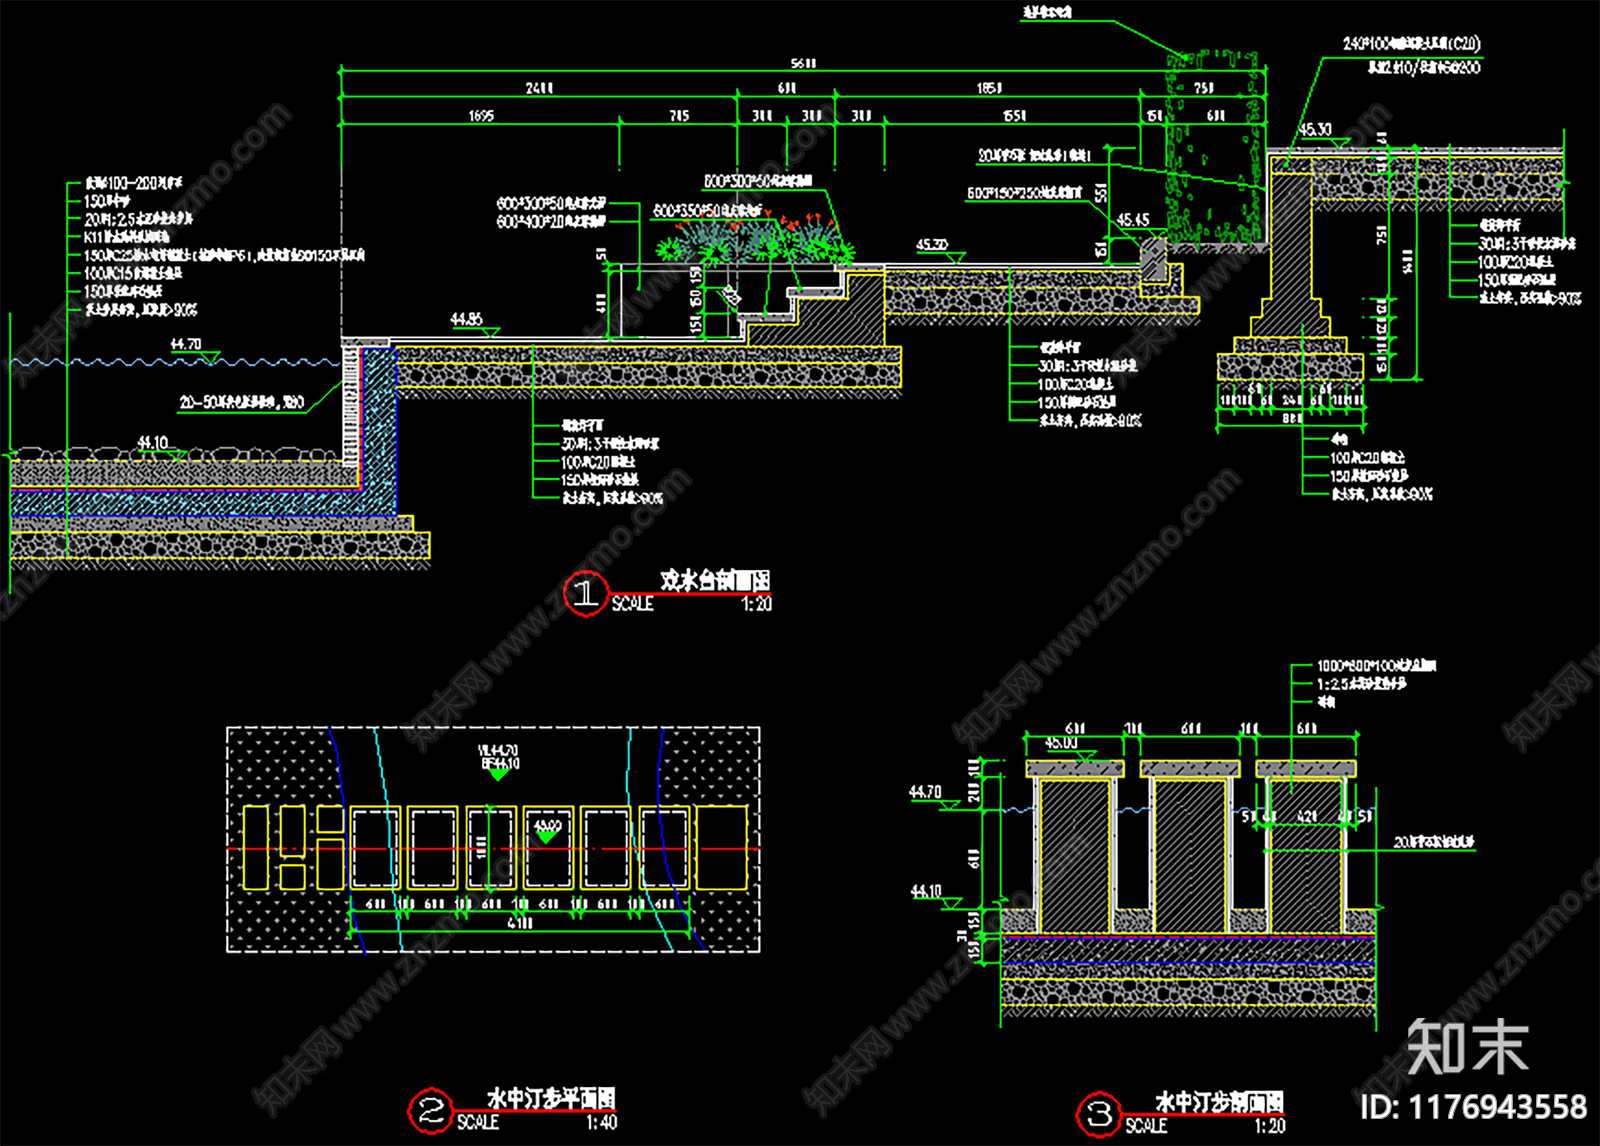Click the ID: 1176943558 text
This screenshot has height=1146, width=1600.
tap(1473, 1107)
